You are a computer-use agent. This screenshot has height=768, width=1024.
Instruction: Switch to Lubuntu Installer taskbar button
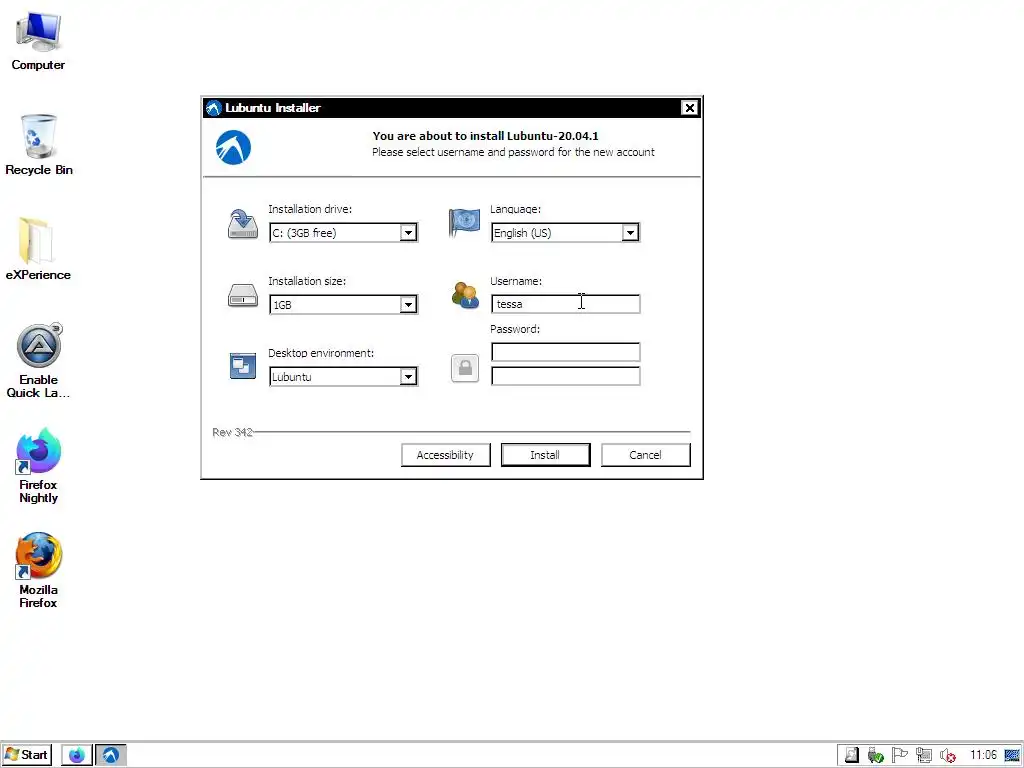coord(111,755)
